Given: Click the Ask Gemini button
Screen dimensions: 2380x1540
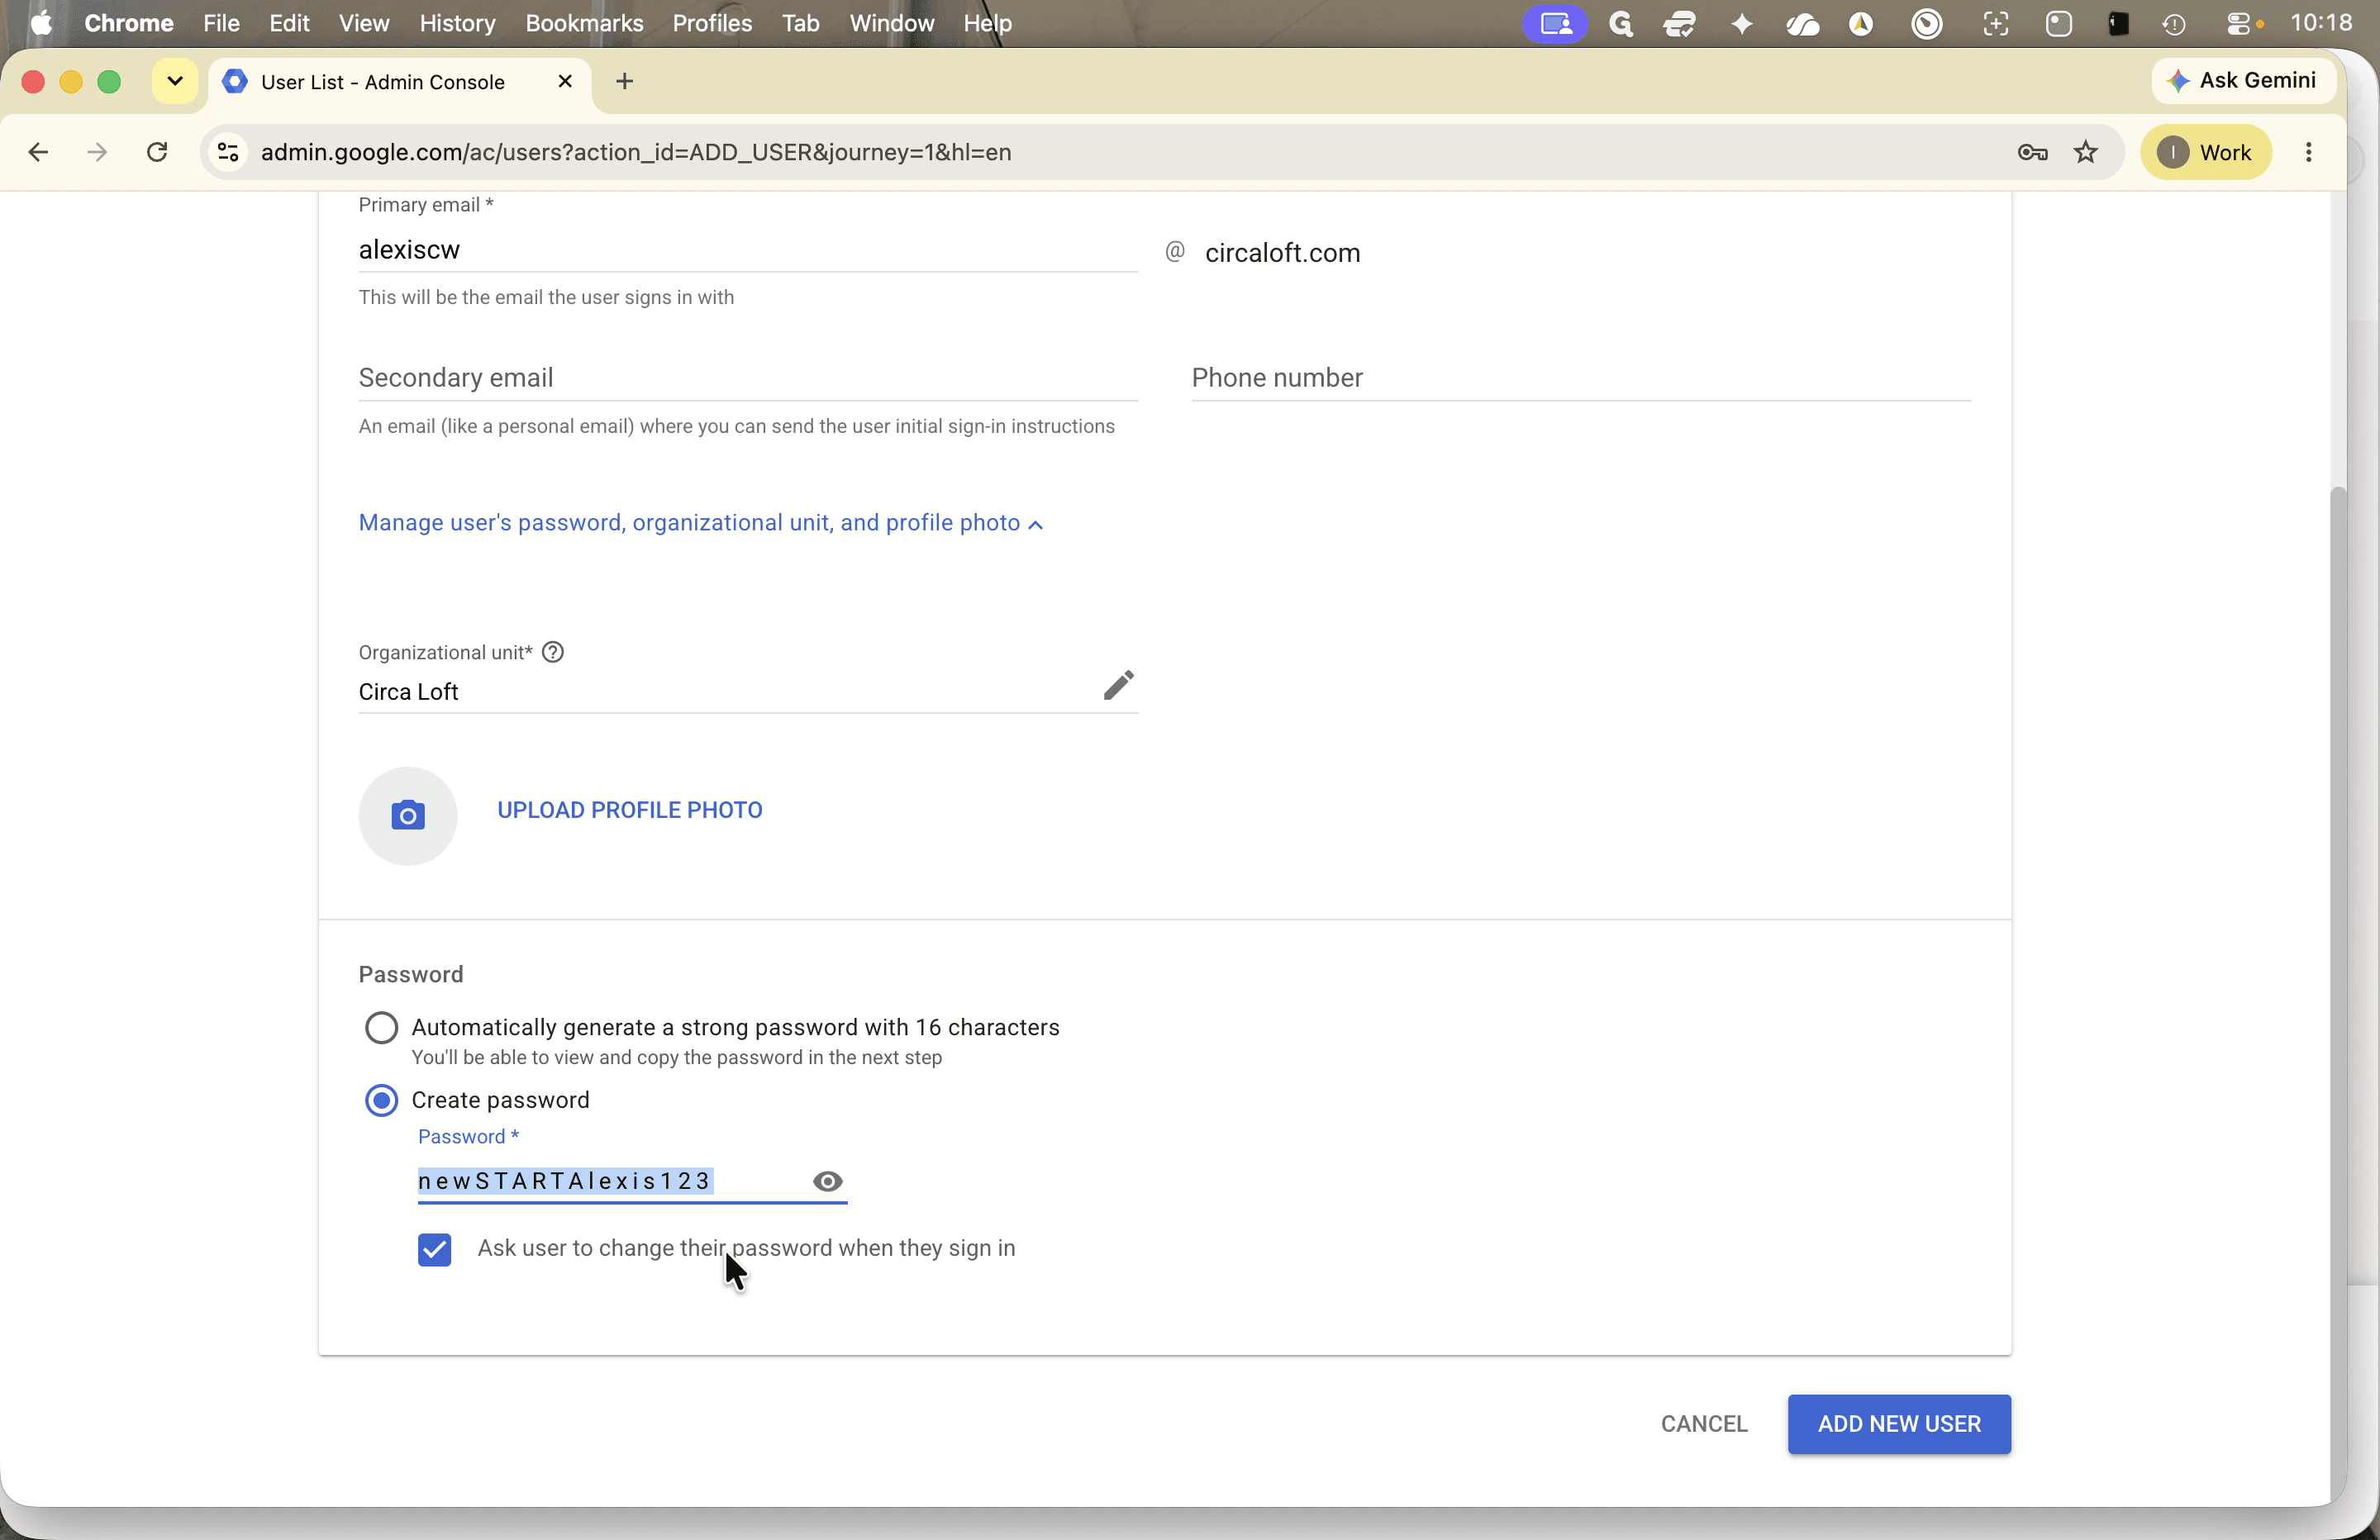Looking at the screenshot, I should [x=2243, y=81].
